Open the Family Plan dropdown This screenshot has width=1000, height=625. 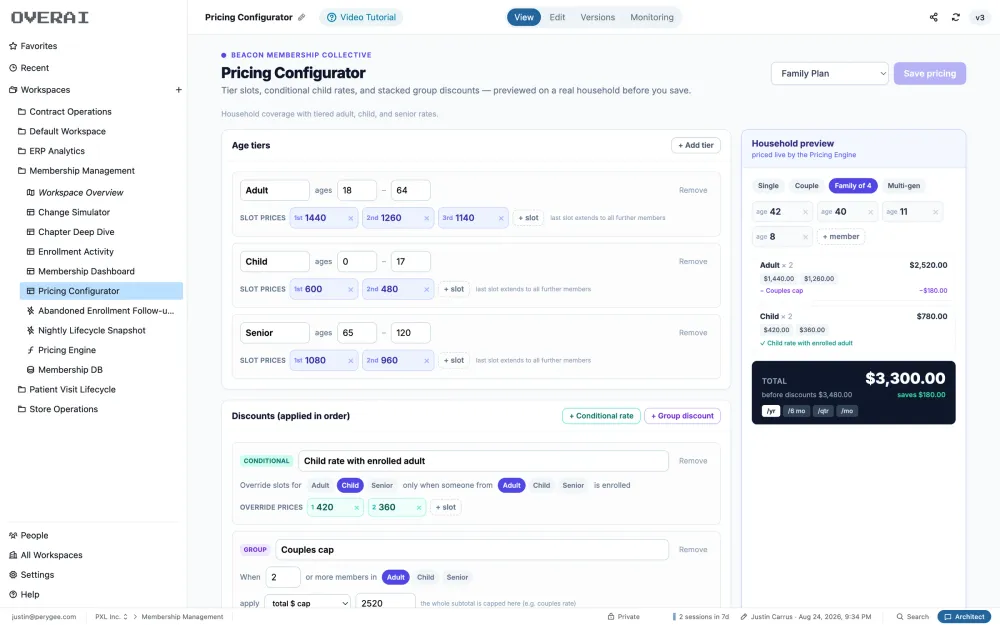830,73
